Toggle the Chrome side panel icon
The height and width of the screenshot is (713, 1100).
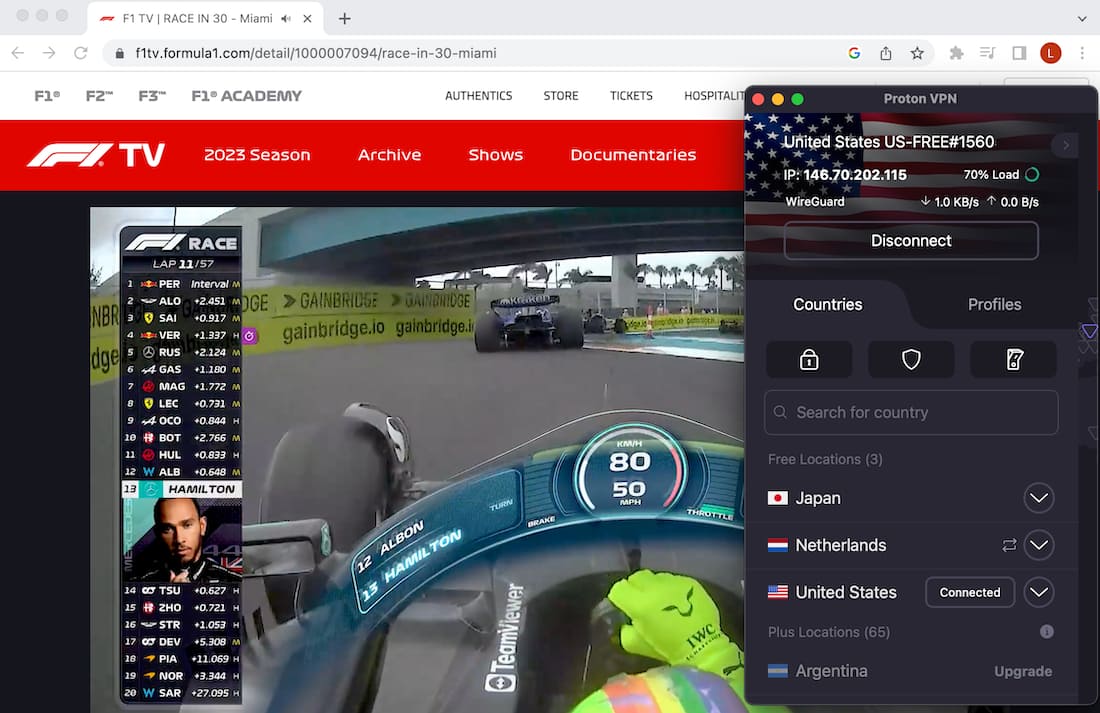(1019, 53)
